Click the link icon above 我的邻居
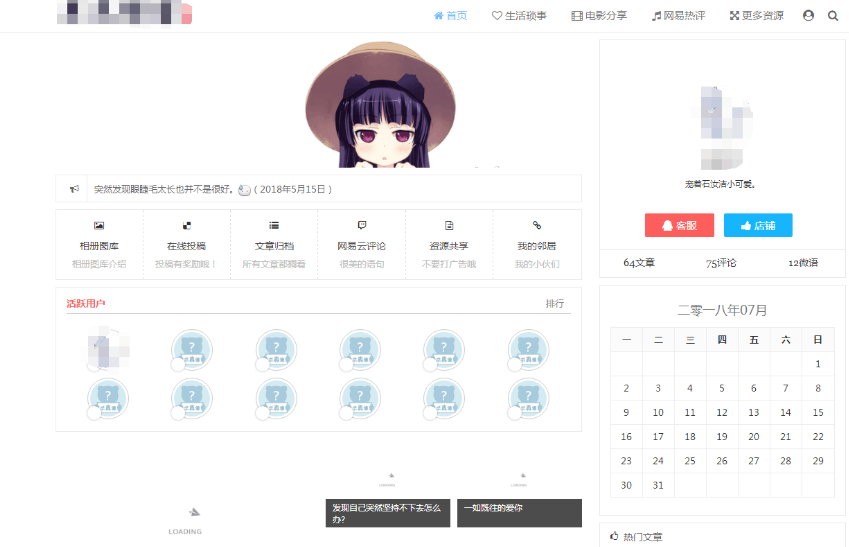849x547 pixels. 537,225
